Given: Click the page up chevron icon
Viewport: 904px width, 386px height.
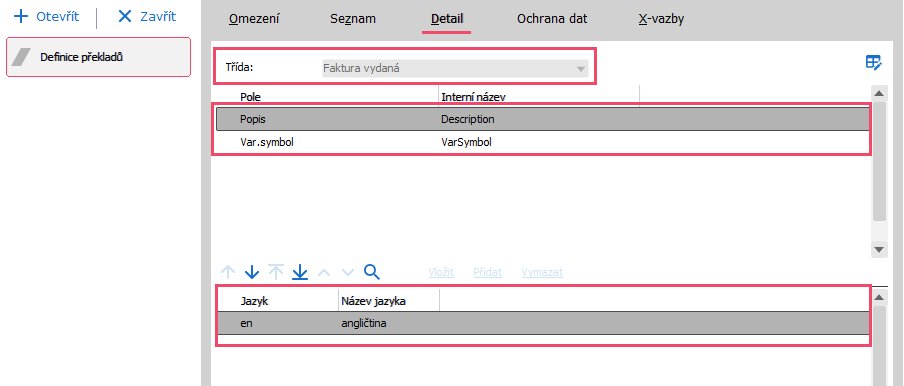Looking at the screenshot, I should point(324,272).
